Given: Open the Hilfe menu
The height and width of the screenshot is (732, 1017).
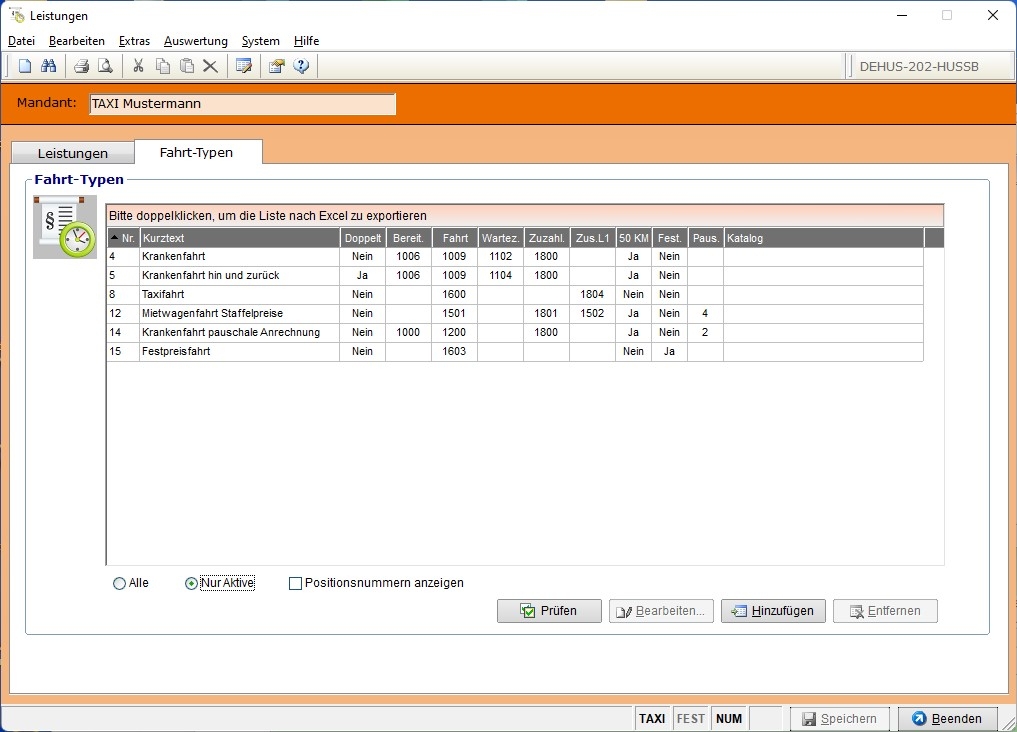Looking at the screenshot, I should pyautogui.click(x=306, y=41).
